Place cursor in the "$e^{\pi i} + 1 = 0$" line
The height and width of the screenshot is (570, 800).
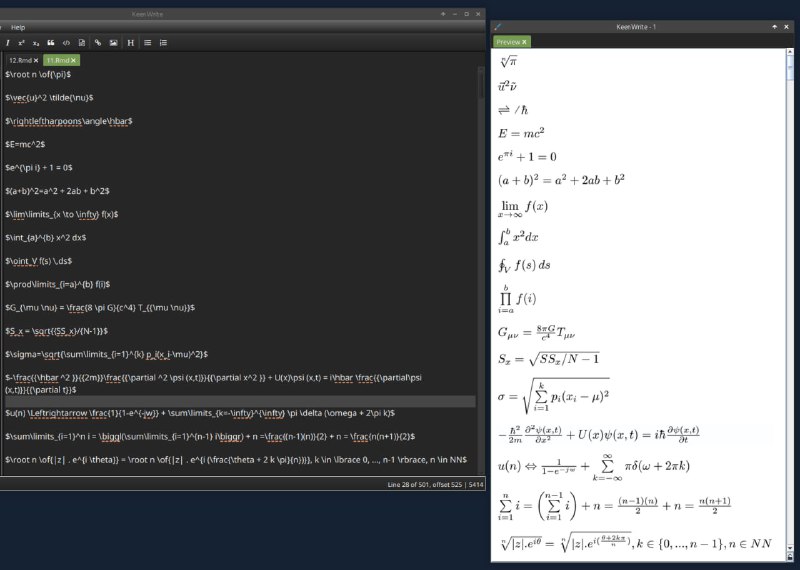coord(39,168)
